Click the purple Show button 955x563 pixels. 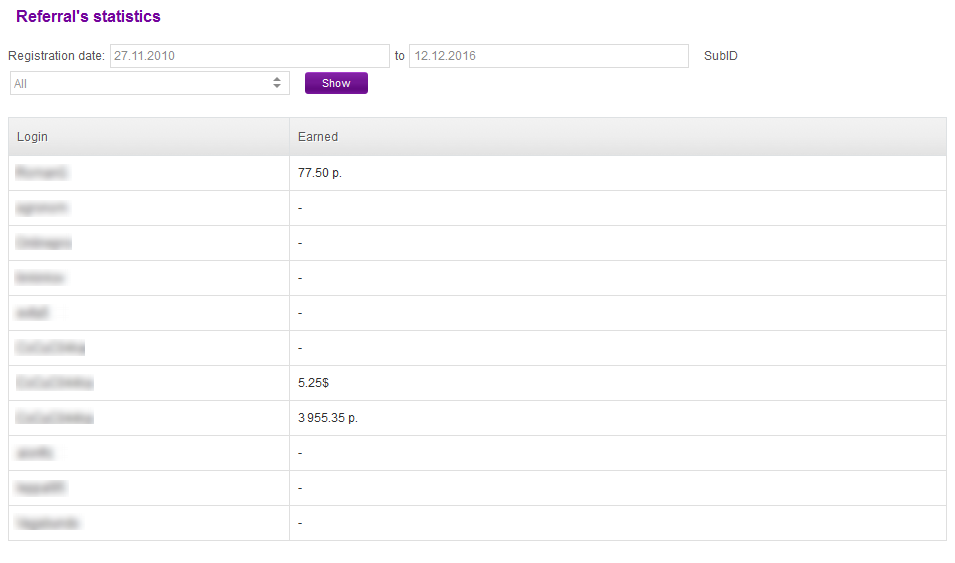(x=336, y=84)
